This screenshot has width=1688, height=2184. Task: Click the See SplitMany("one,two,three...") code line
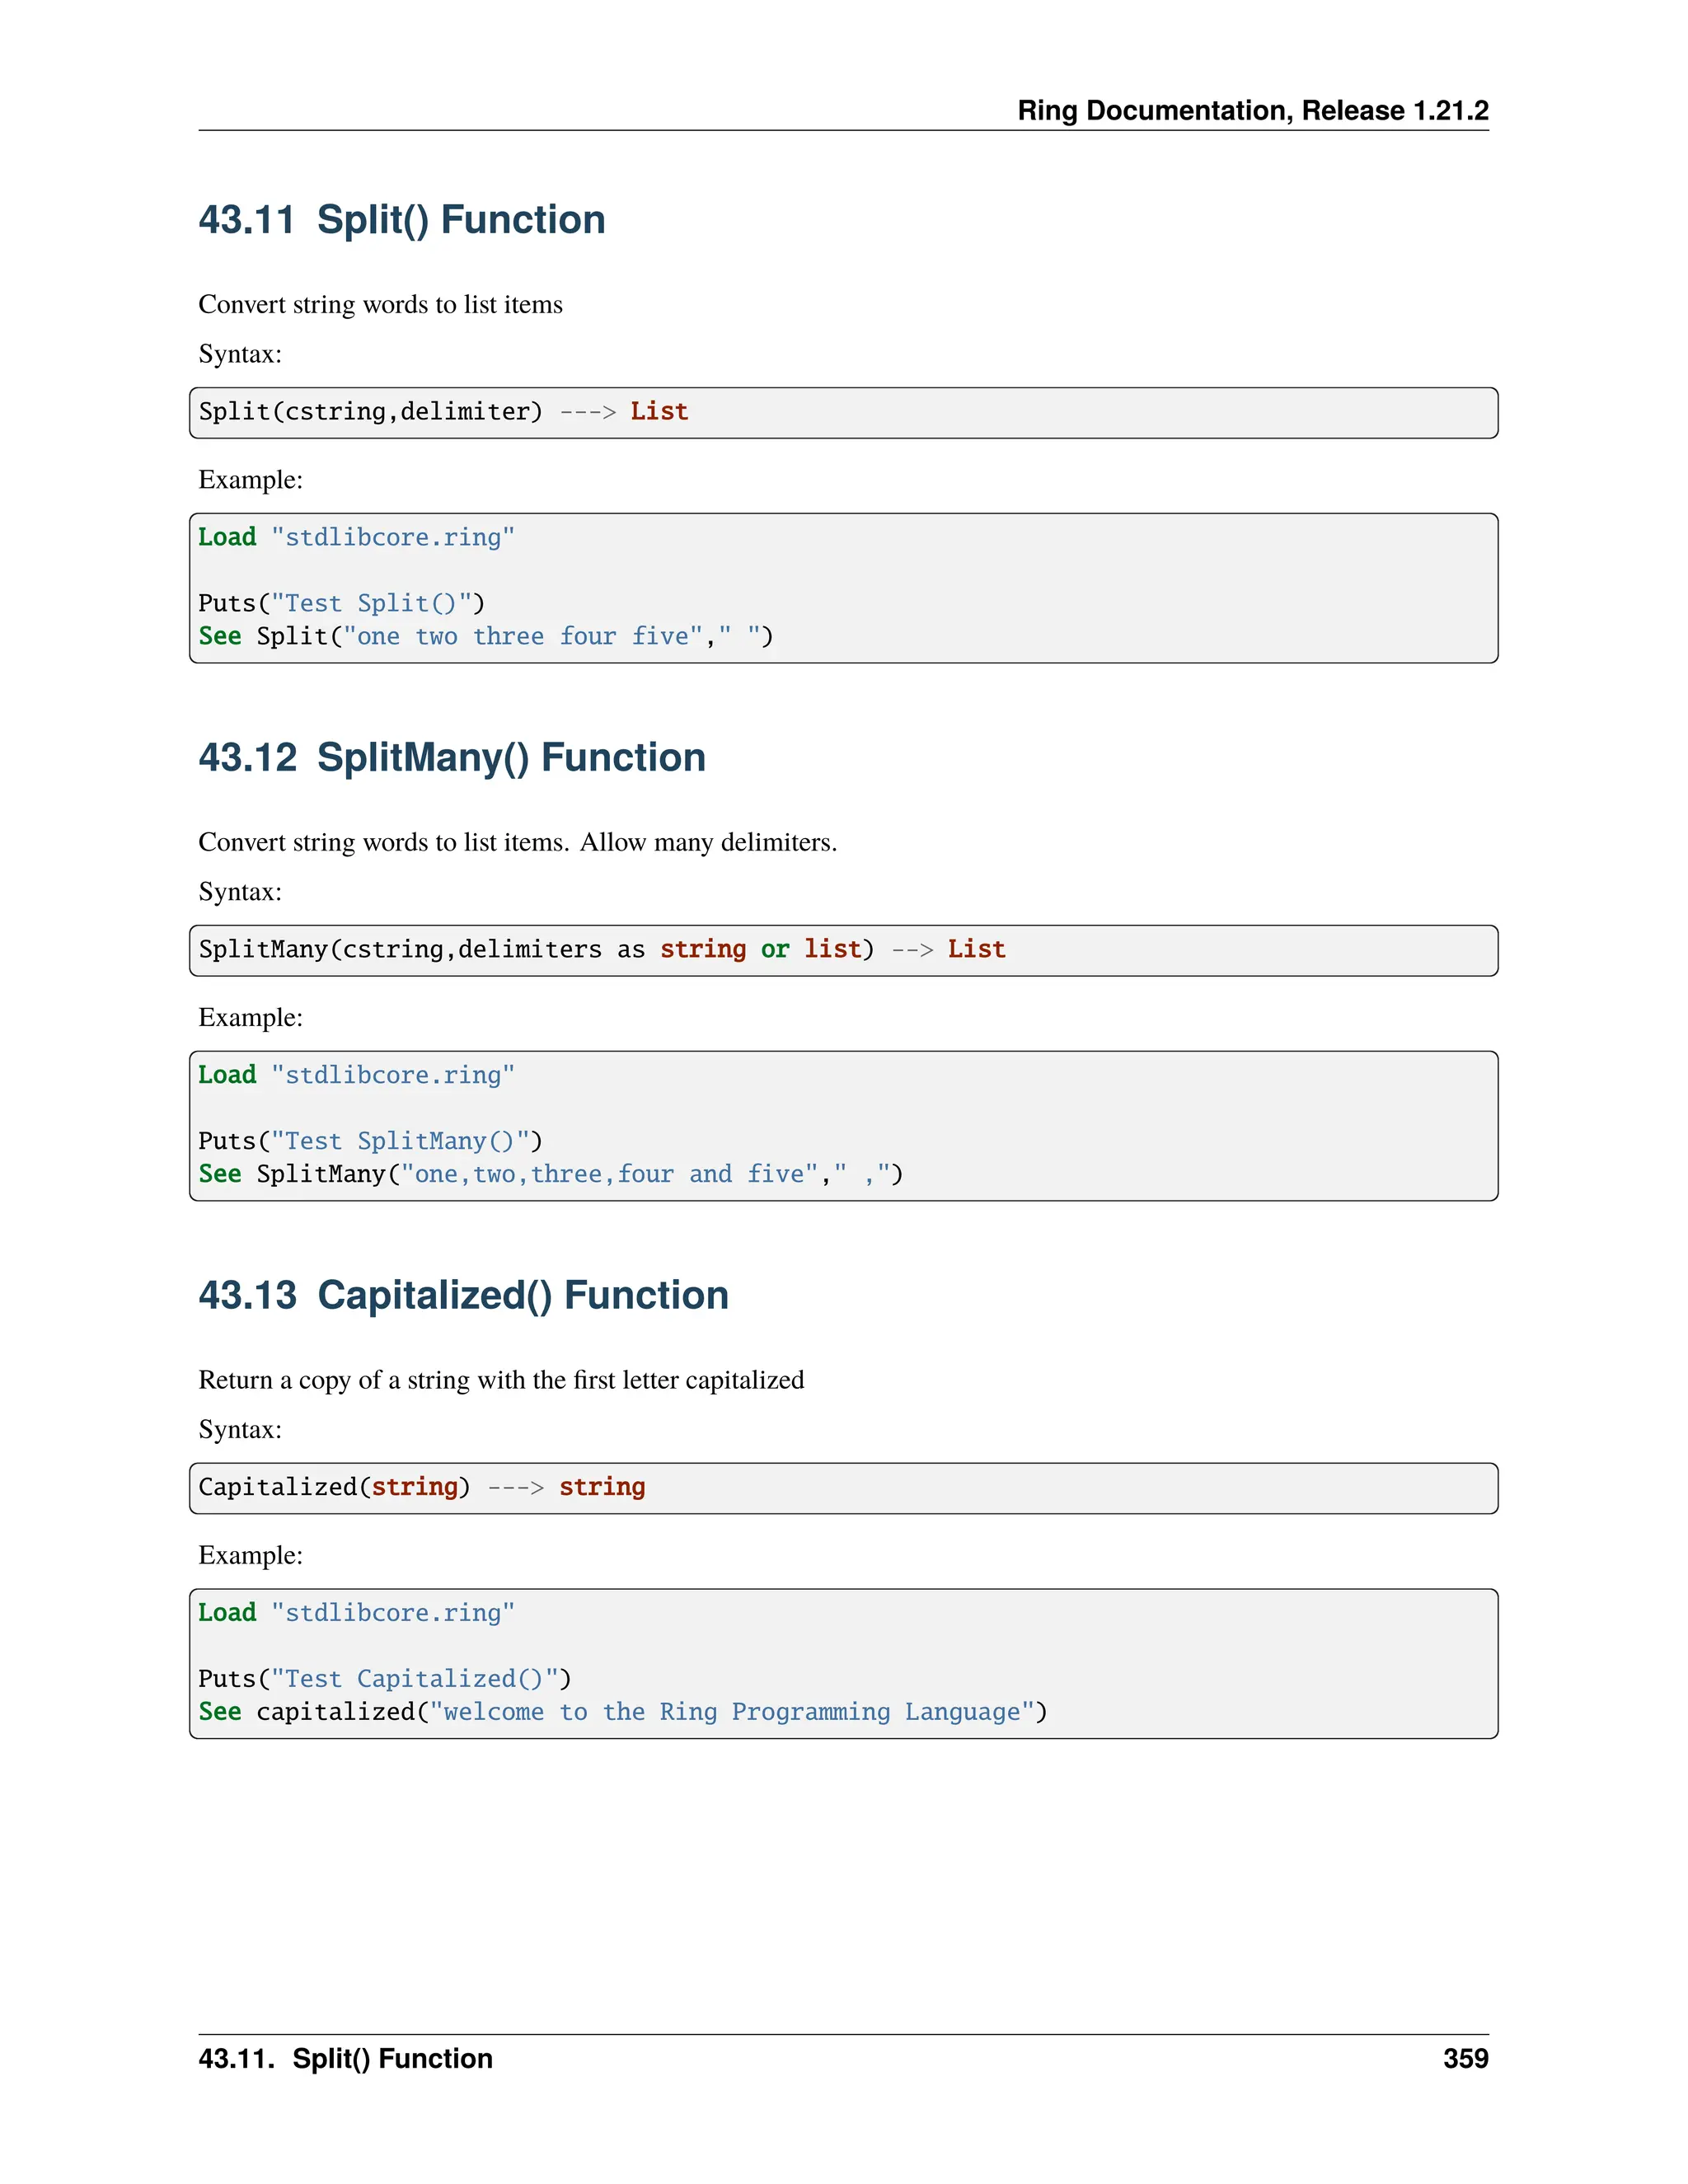(x=550, y=1174)
